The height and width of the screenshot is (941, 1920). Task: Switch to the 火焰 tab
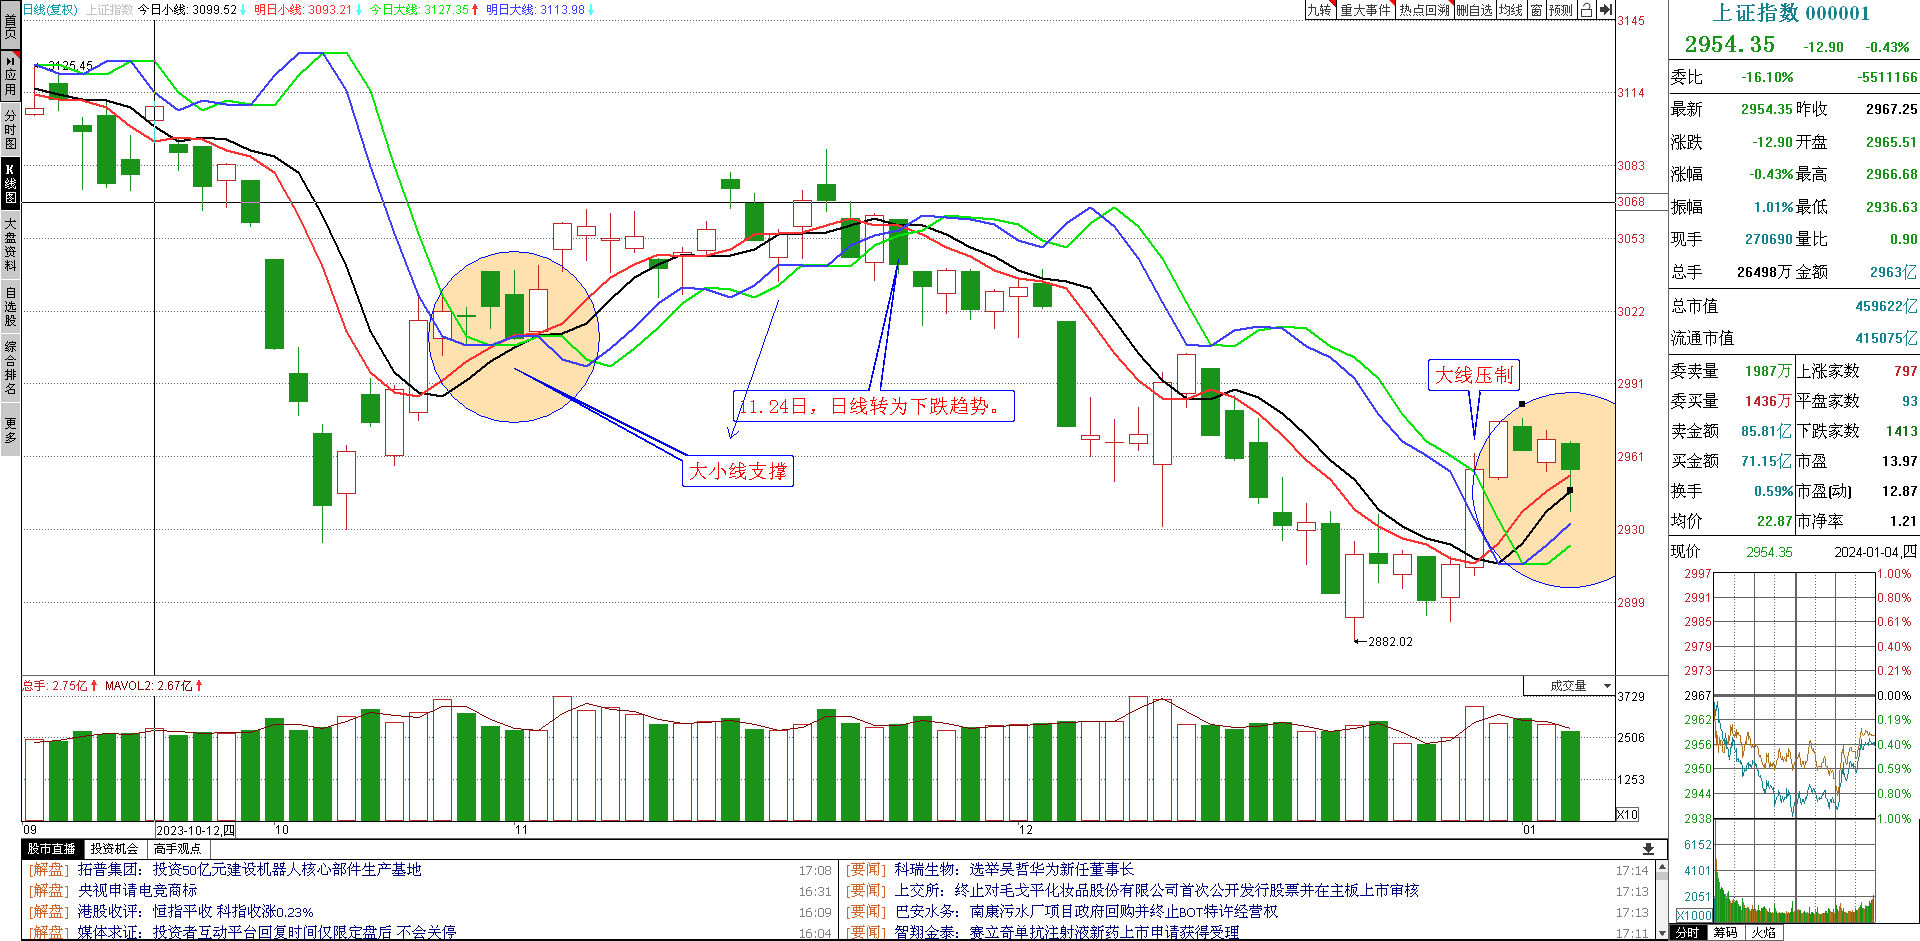[1763, 932]
